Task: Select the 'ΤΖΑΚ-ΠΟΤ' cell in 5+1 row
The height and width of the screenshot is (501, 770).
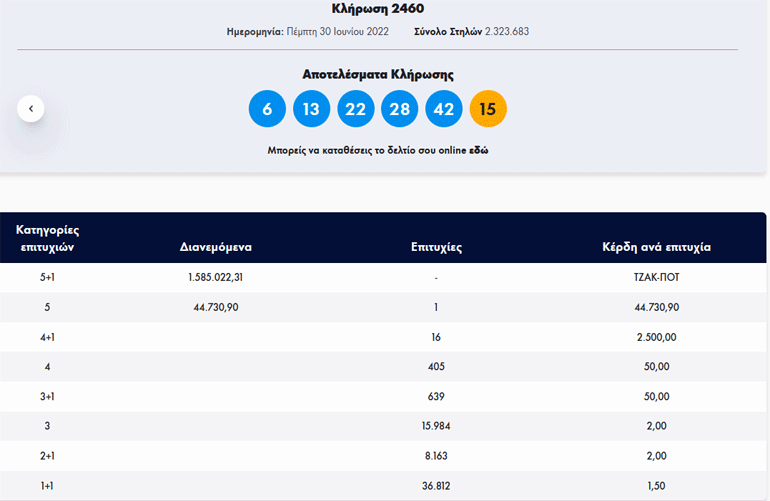Action: coord(656,277)
